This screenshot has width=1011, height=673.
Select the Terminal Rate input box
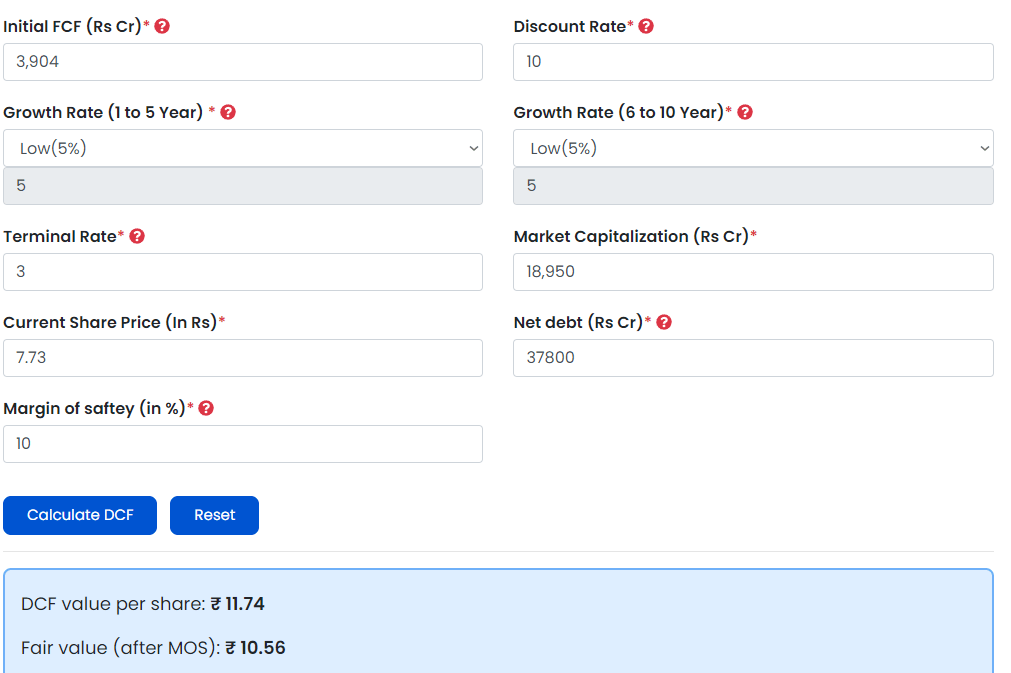tap(243, 272)
